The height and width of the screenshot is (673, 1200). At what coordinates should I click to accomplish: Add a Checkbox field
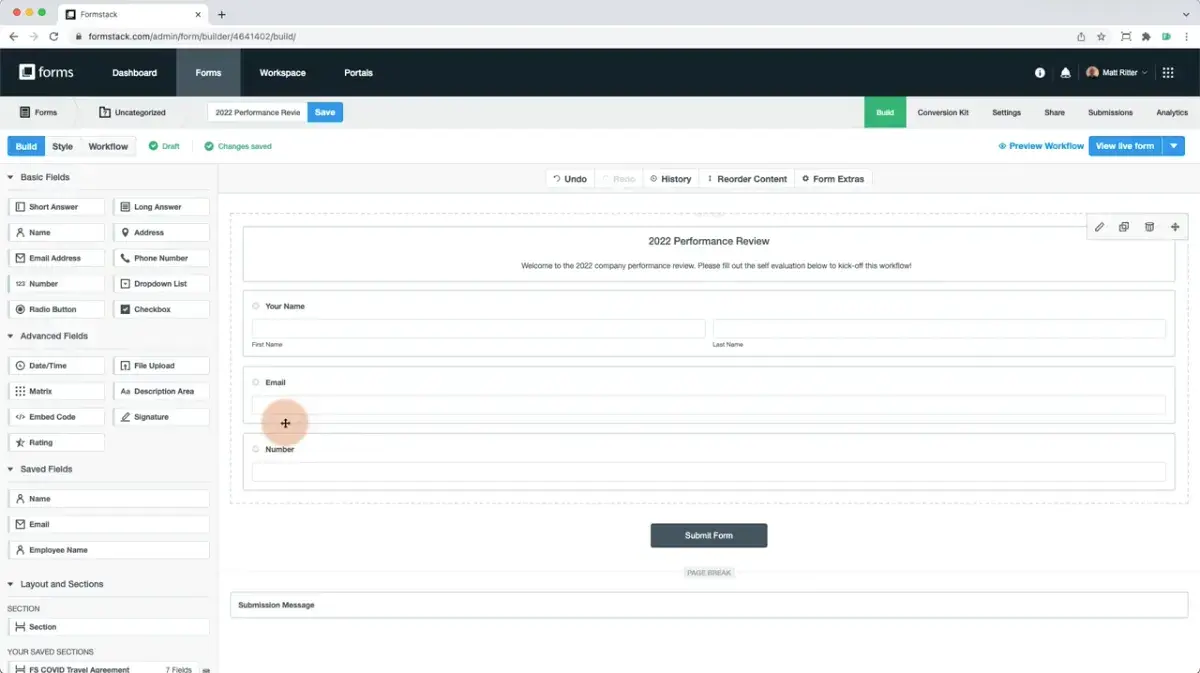tap(161, 309)
